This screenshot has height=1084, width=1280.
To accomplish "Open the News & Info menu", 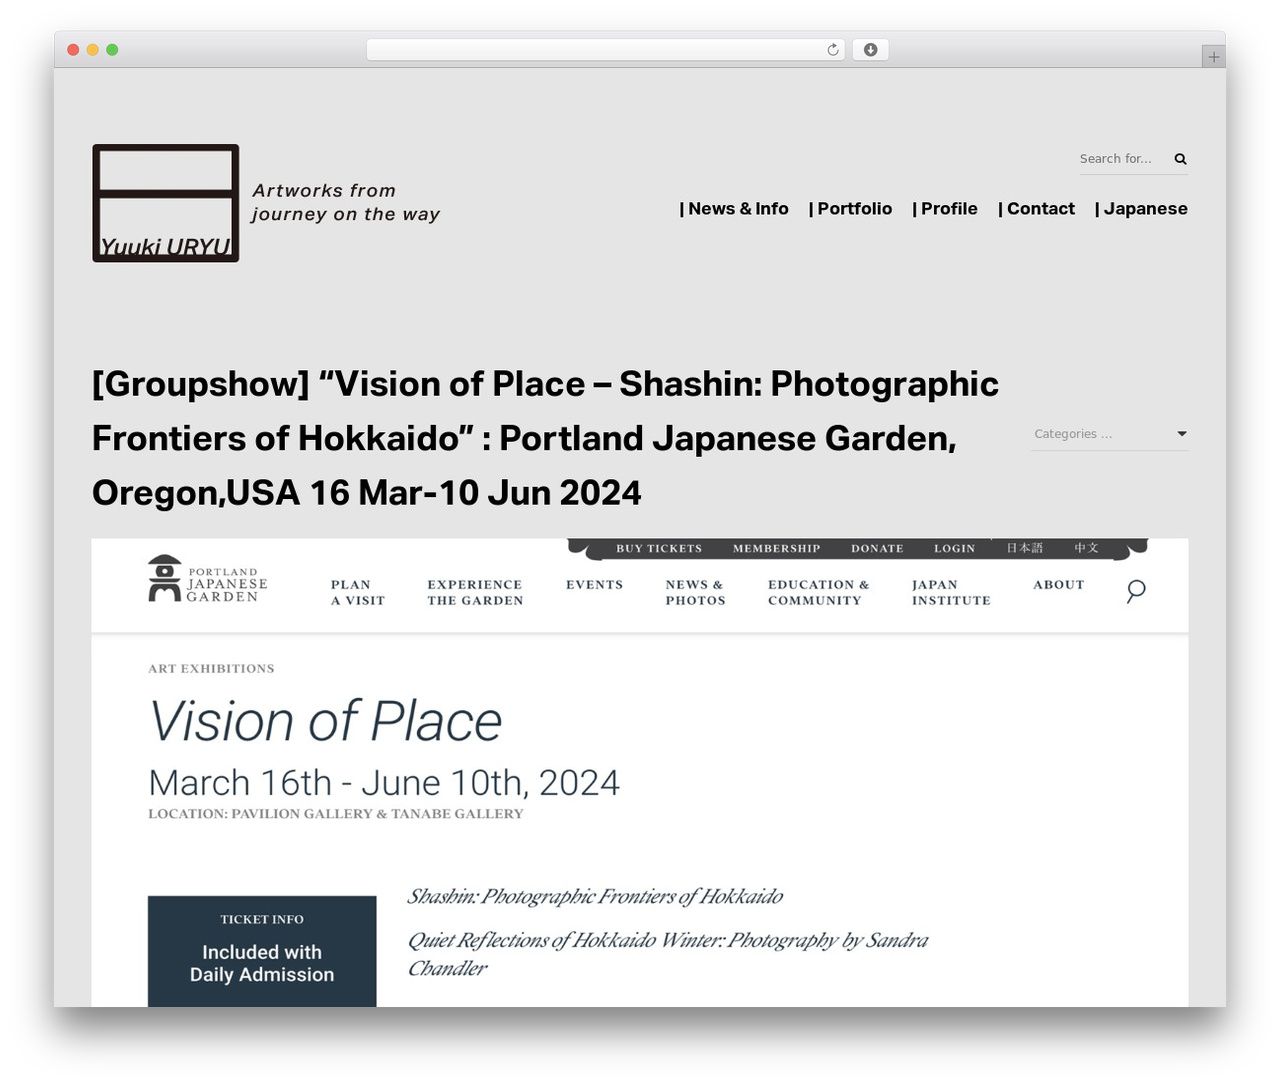I will click(734, 209).
